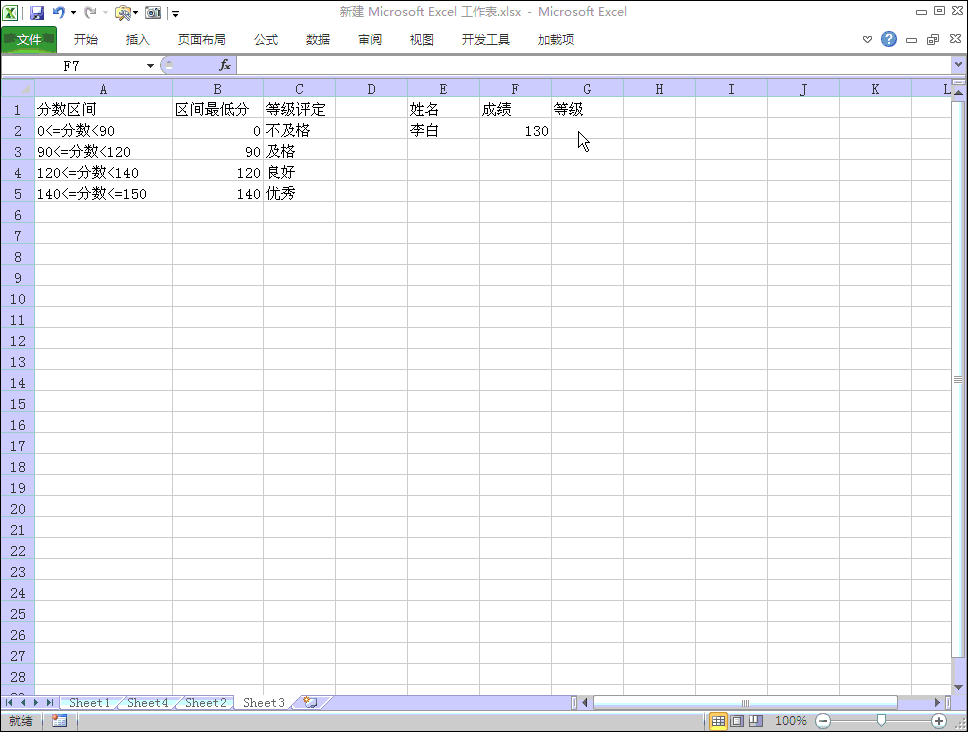Click the Excel application icon in title bar
The image size is (968, 732).
[10, 12]
